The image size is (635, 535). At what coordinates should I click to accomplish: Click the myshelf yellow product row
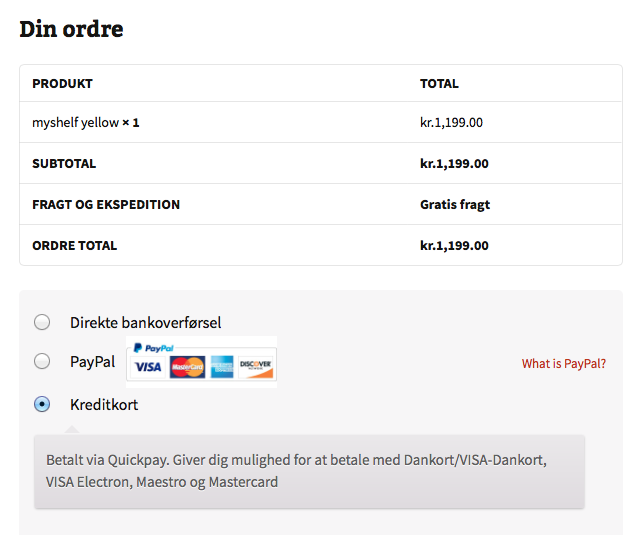[x=321, y=122]
